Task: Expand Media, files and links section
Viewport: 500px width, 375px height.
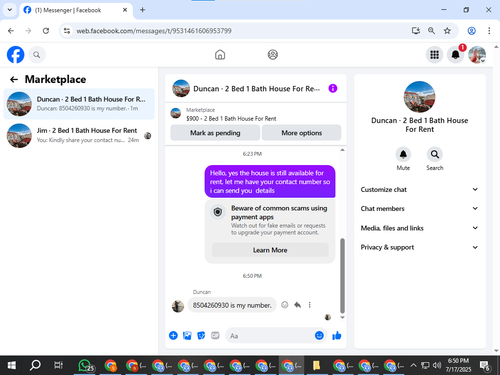Action: 419,228
